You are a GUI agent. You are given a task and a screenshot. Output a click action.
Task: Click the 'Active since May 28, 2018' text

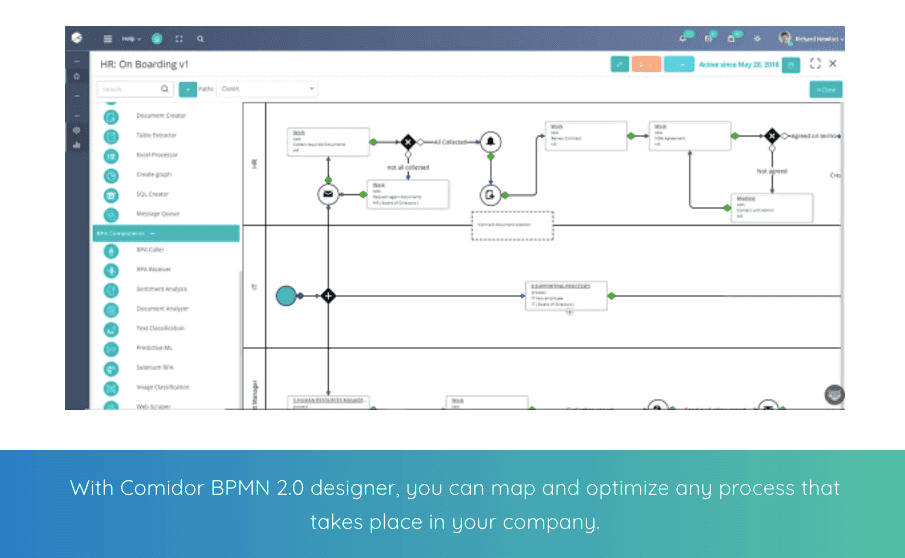(x=738, y=65)
